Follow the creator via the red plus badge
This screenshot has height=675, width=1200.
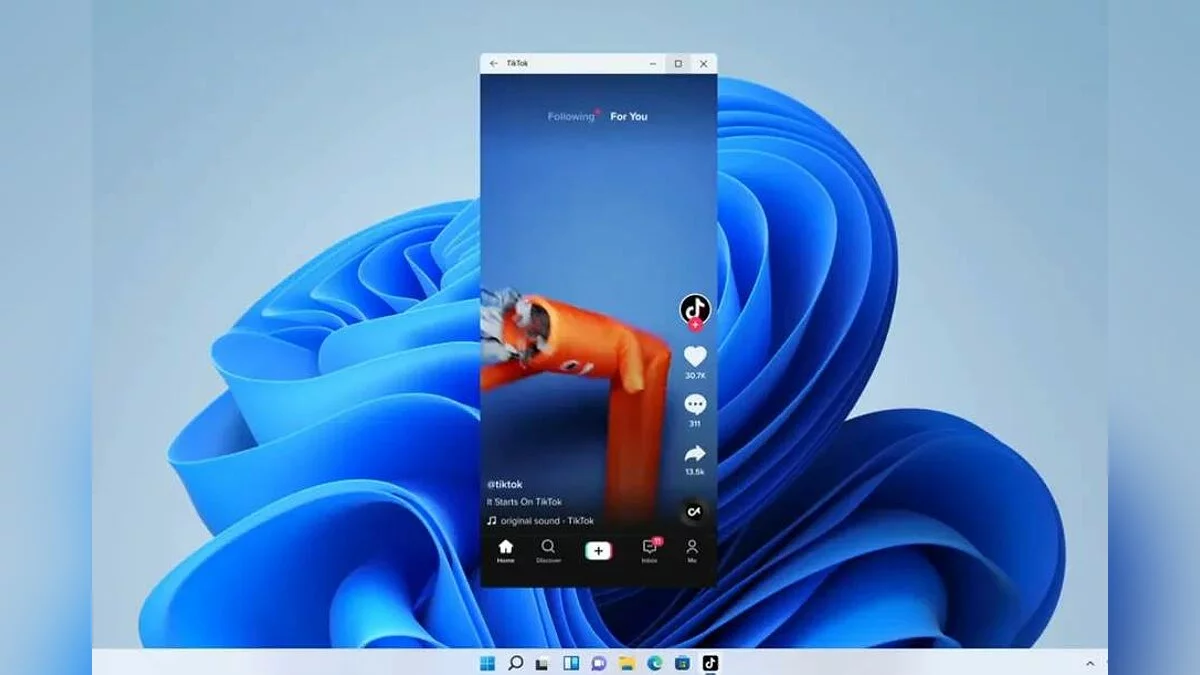point(695,325)
